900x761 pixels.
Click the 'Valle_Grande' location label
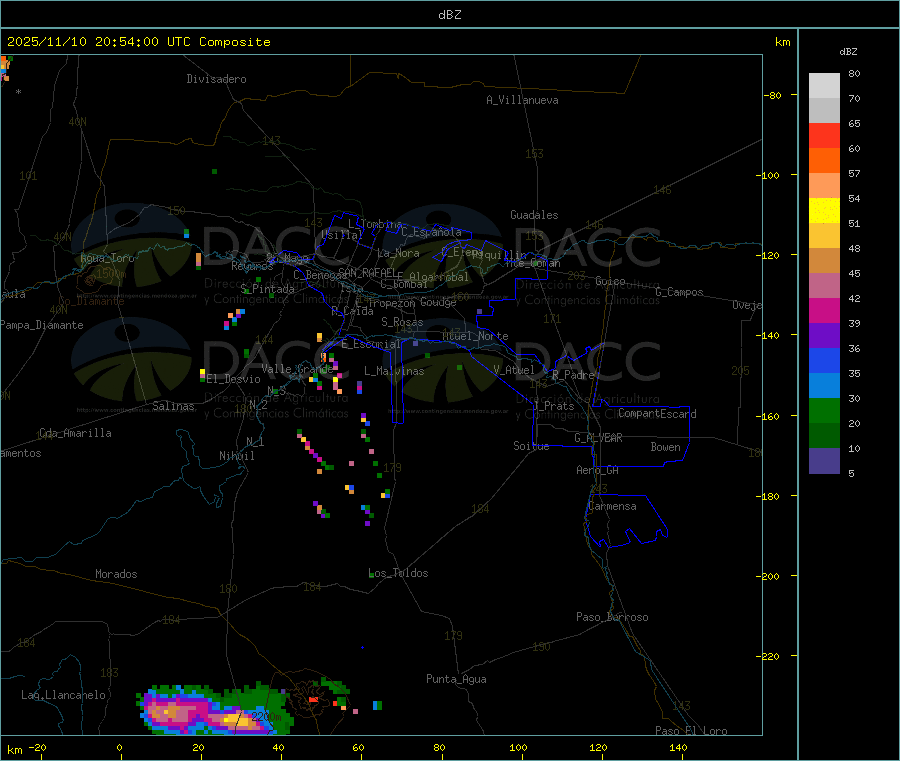297,369
